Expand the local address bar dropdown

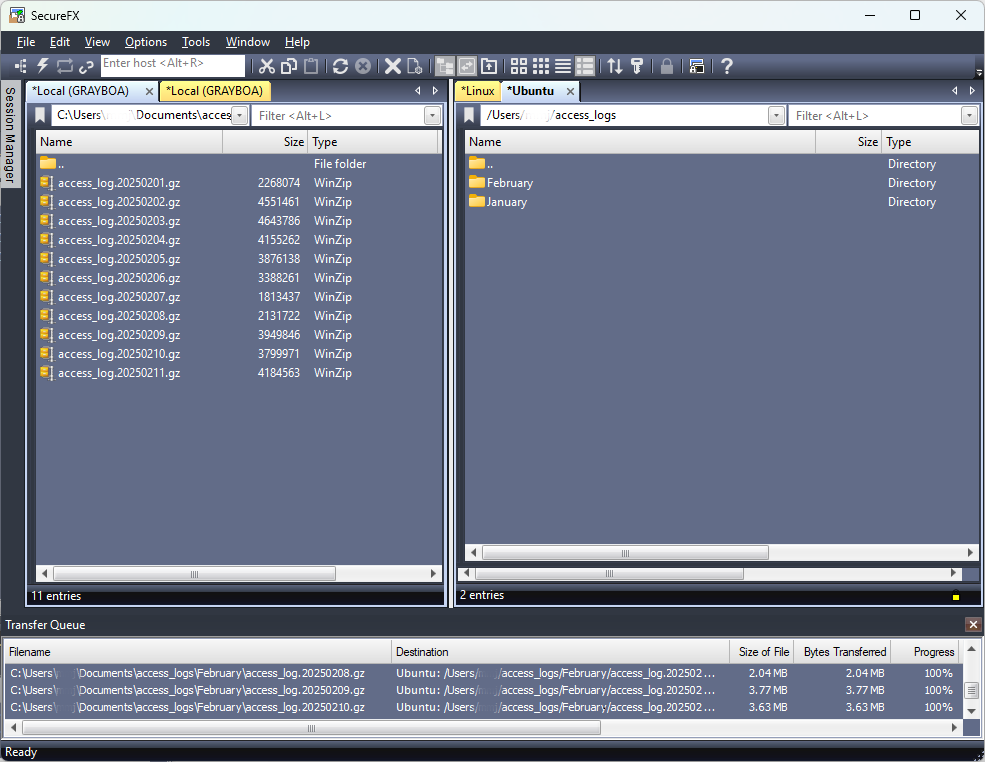click(238, 115)
